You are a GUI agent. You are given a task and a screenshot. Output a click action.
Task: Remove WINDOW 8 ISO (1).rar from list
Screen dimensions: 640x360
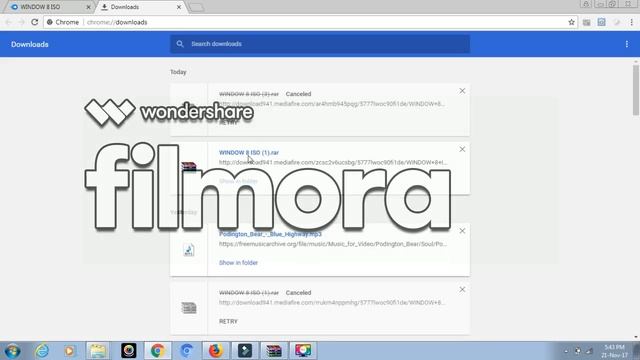[x=462, y=149]
